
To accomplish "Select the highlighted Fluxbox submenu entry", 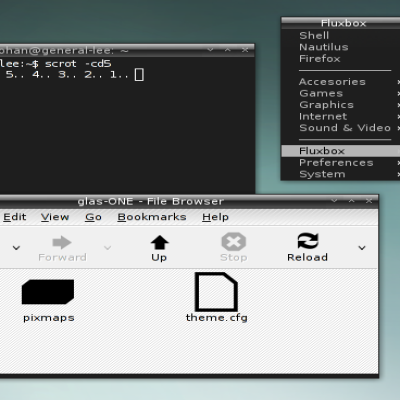I will [x=340, y=151].
